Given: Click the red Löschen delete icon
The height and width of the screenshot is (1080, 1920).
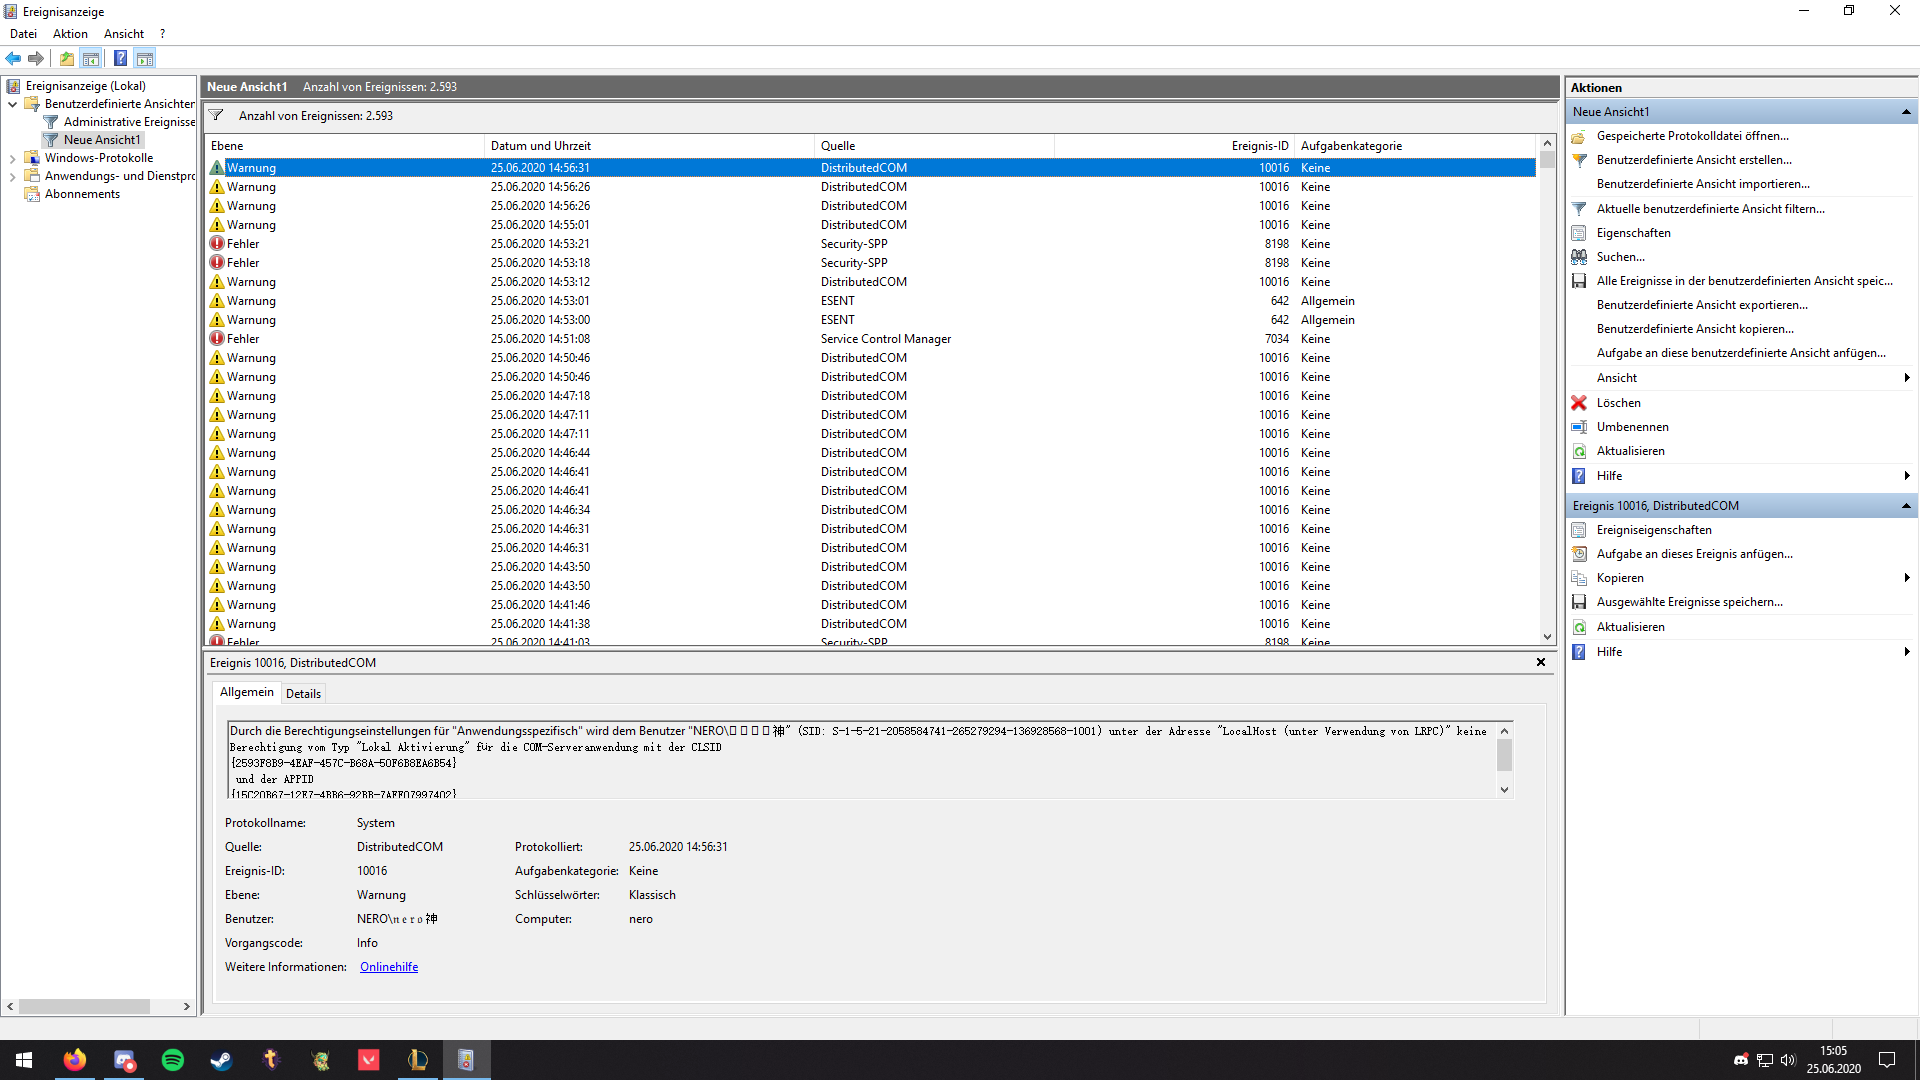Looking at the screenshot, I should click(1579, 403).
